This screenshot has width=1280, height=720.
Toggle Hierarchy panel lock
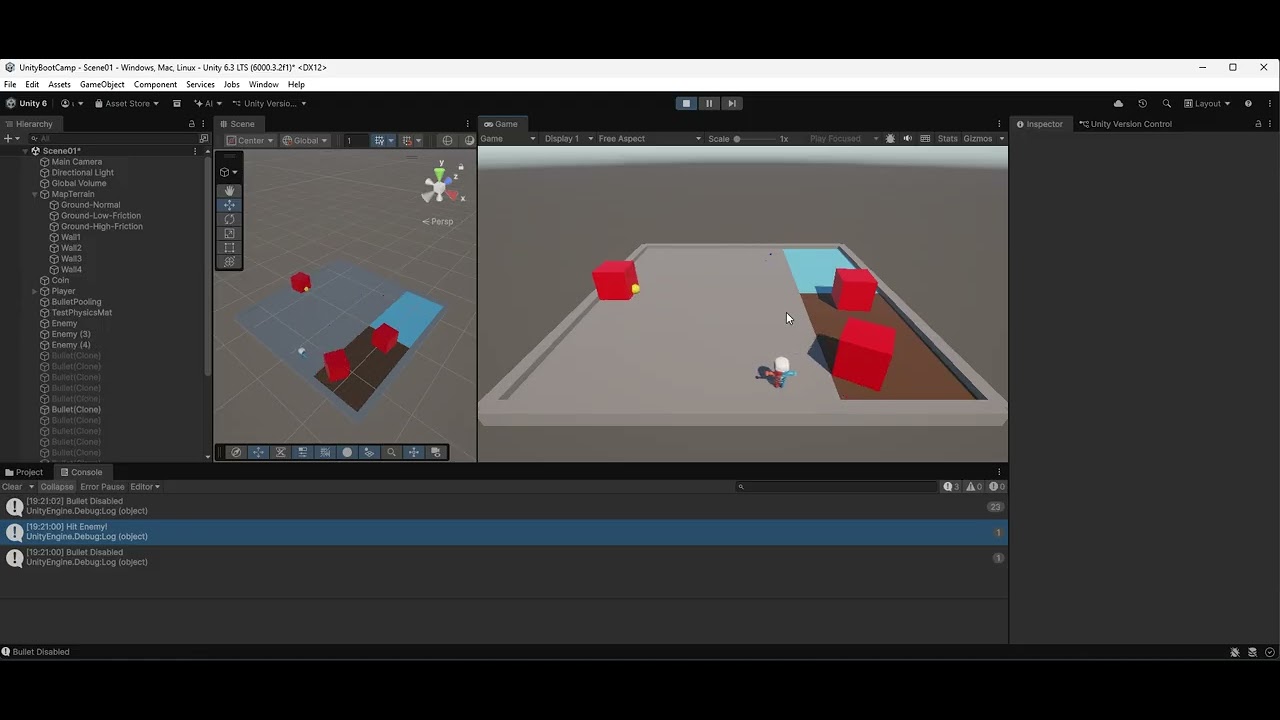pos(192,124)
